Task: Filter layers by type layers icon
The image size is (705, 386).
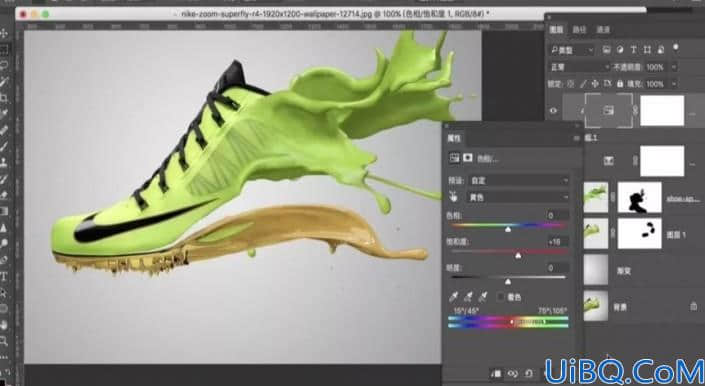Action: pos(634,49)
